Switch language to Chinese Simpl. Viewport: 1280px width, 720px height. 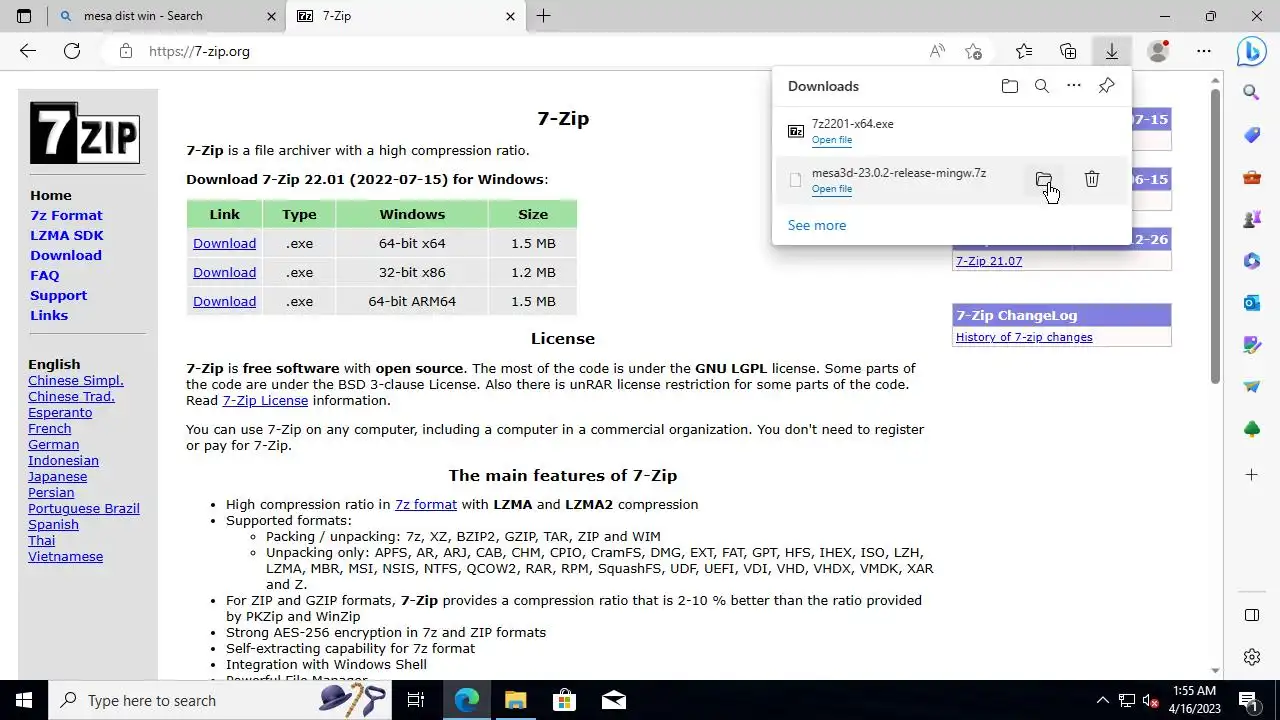[x=76, y=380]
